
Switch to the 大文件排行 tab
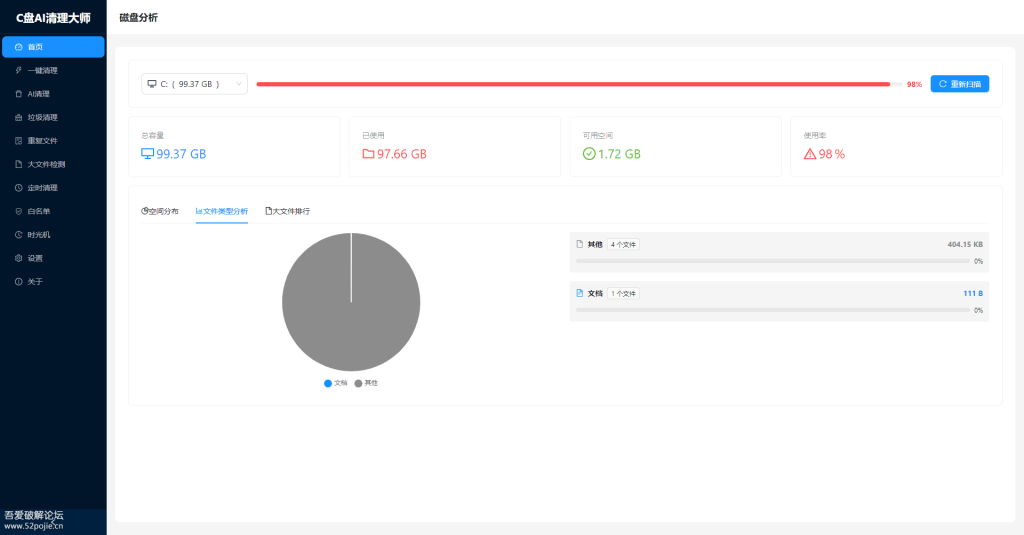287,211
